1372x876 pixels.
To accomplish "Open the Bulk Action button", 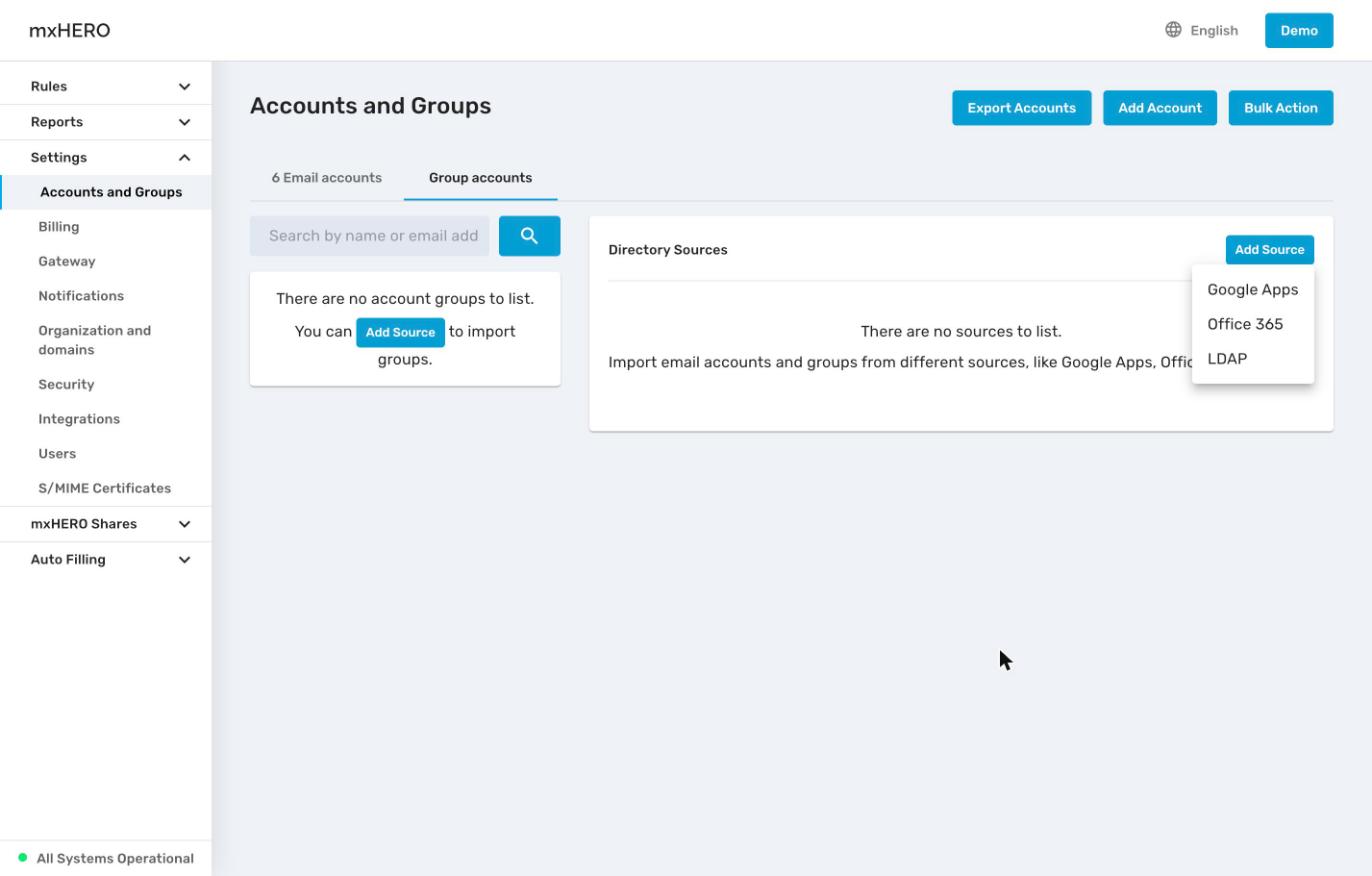I will tap(1281, 108).
